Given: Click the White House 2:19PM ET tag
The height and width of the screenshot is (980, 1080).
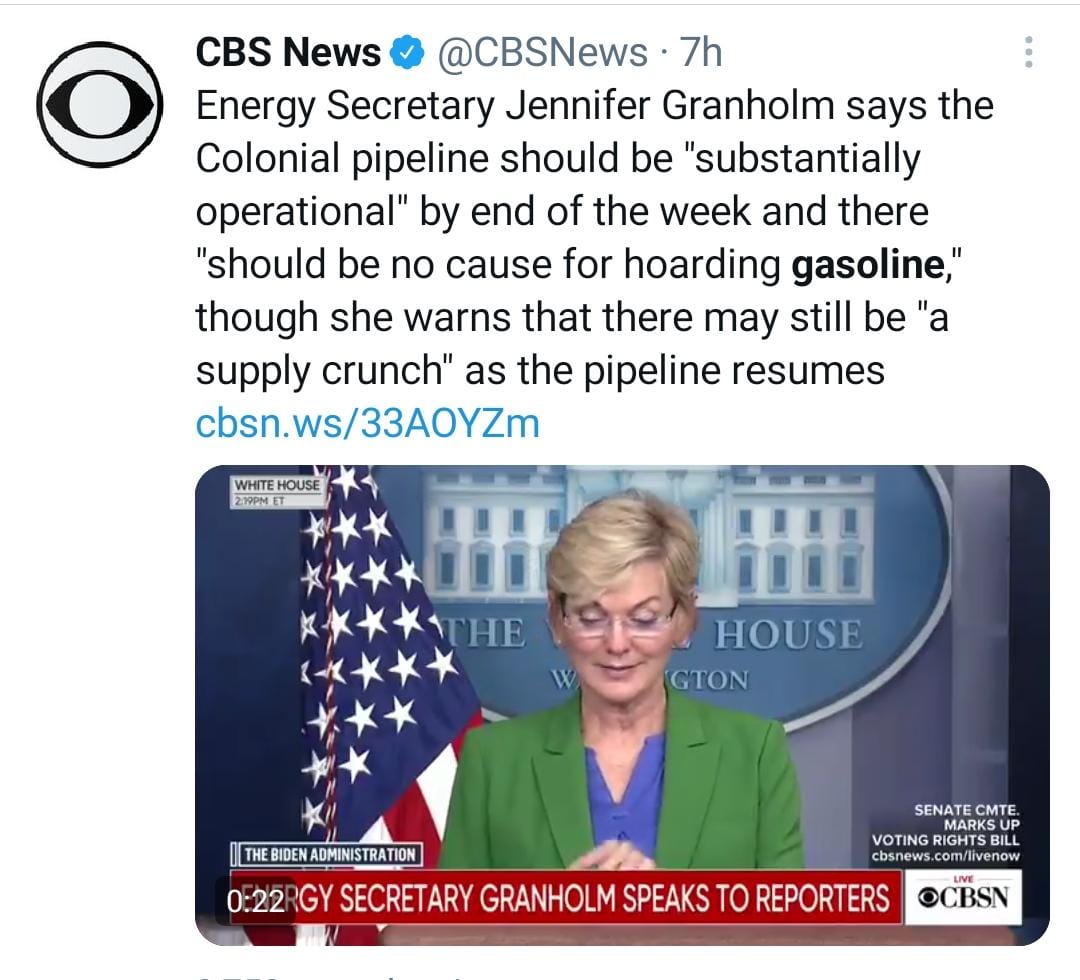Looking at the screenshot, I should [x=276, y=490].
